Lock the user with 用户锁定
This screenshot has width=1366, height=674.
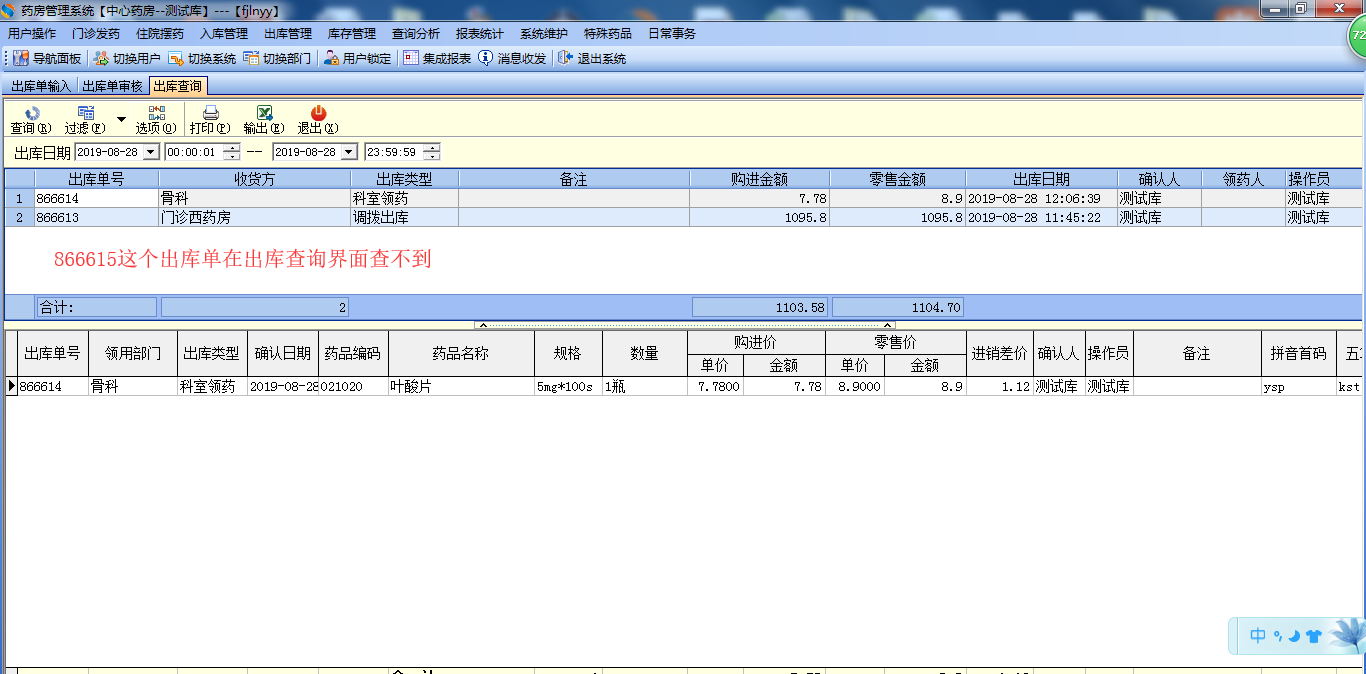click(x=357, y=59)
